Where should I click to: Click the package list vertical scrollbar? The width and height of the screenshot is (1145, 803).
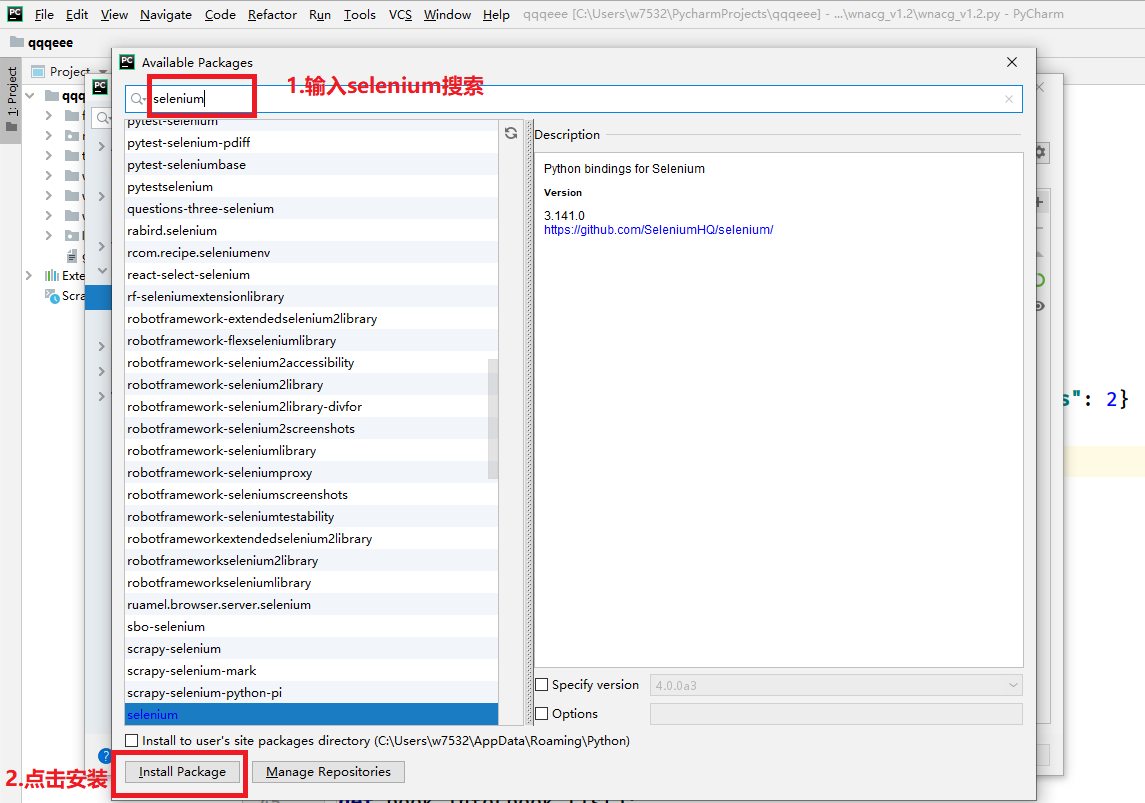pyautogui.click(x=493, y=419)
